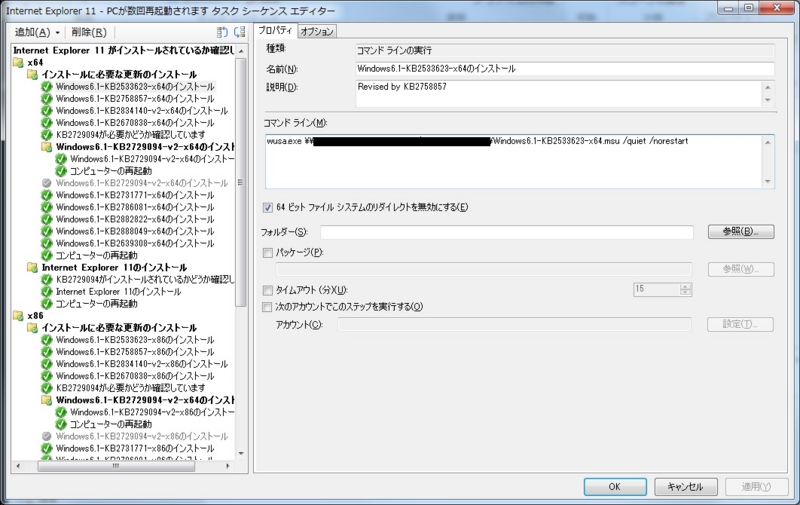
Task: Click the green check icon of Windows6.1-KB2670838-x64 step
Action: pyautogui.click(x=47, y=123)
